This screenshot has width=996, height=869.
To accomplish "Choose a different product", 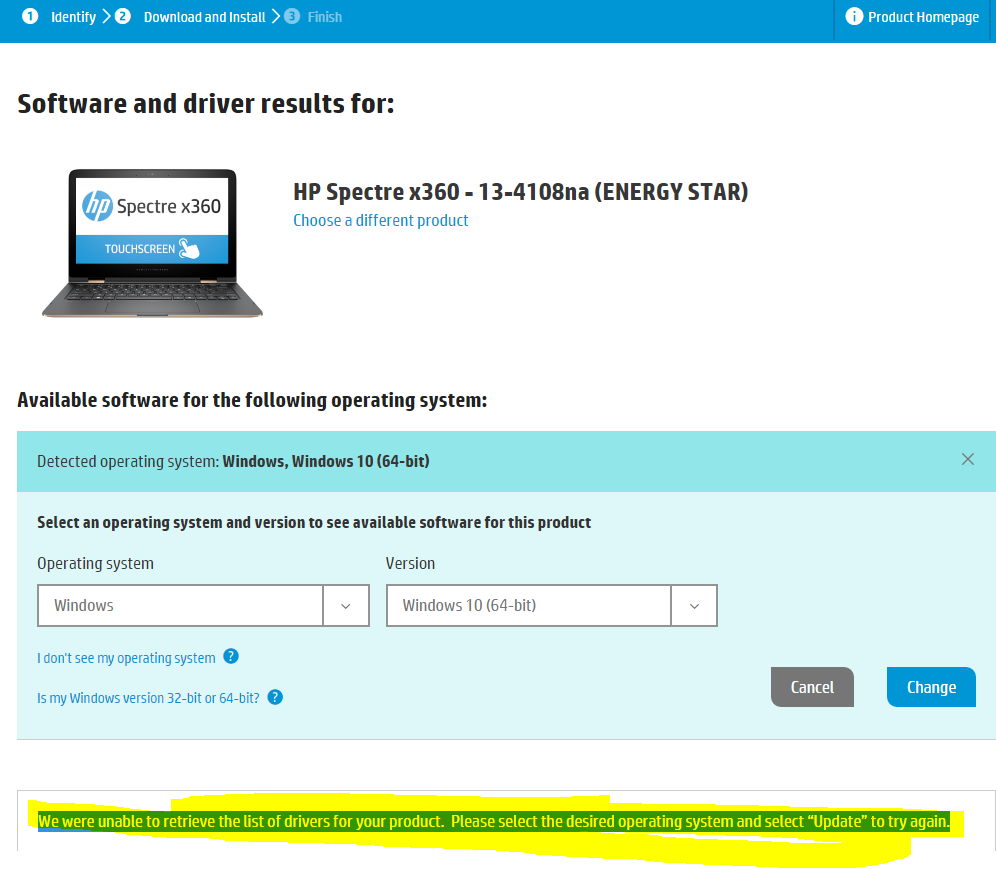I will [x=380, y=220].
